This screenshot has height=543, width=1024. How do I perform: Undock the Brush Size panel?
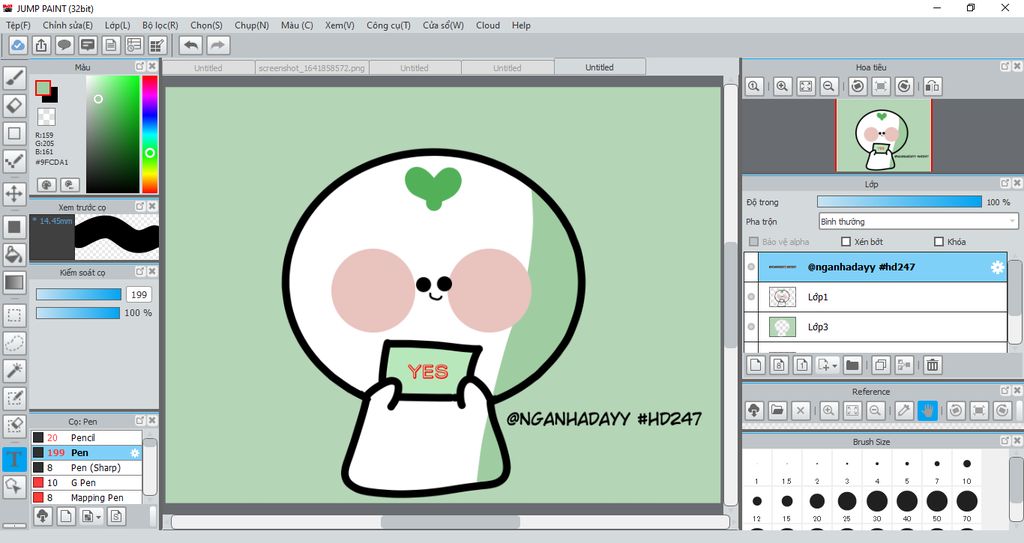(1005, 442)
